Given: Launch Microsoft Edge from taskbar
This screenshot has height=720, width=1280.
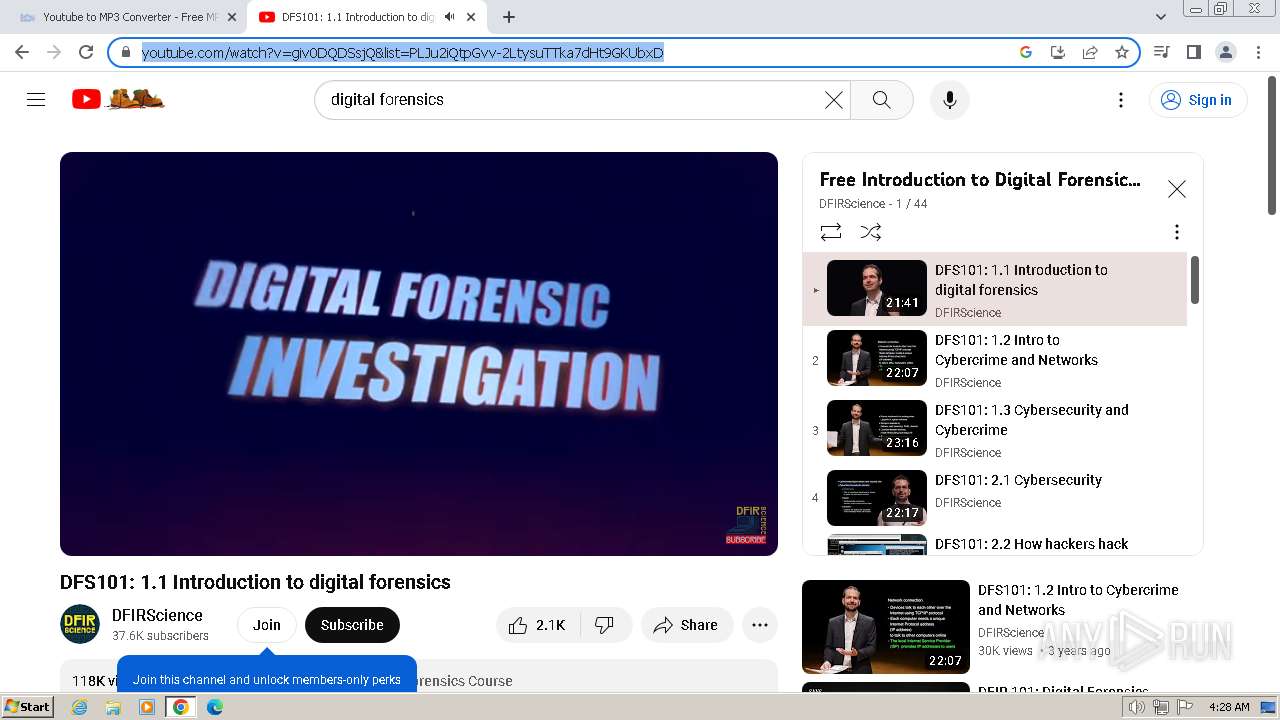Looking at the screenshot, I should pyautogui.click(x=215, y=707).
